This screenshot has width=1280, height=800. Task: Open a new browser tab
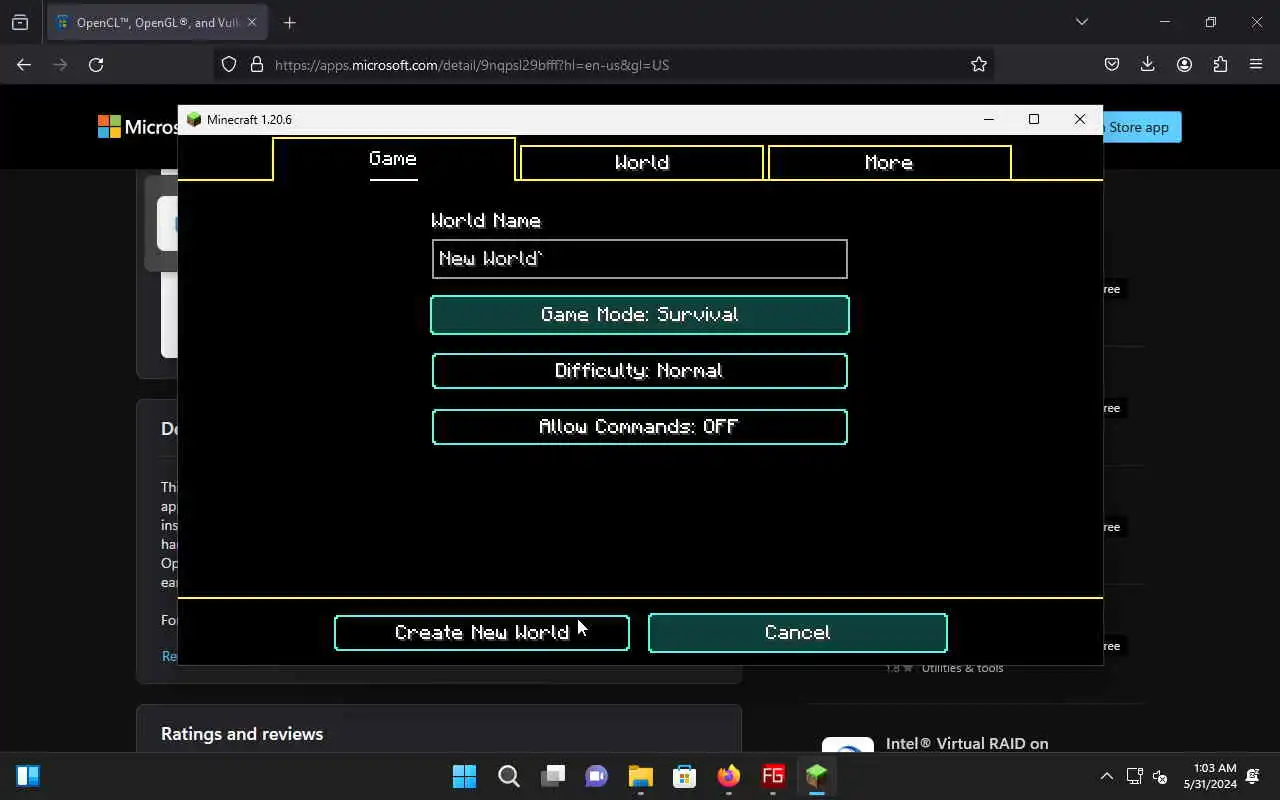coord(289,22)
